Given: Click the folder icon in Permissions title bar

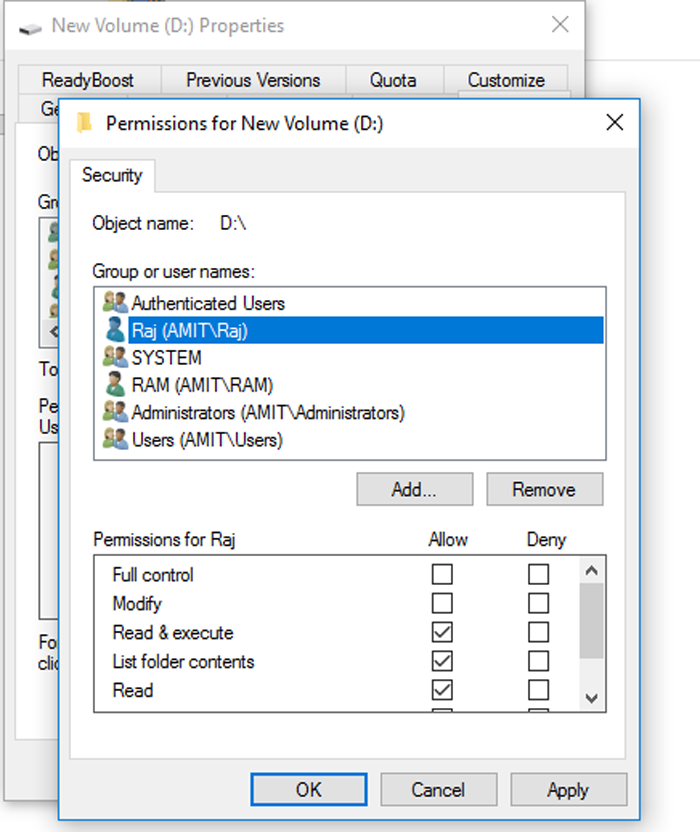Looking at the screenshot, I should 84,123.
